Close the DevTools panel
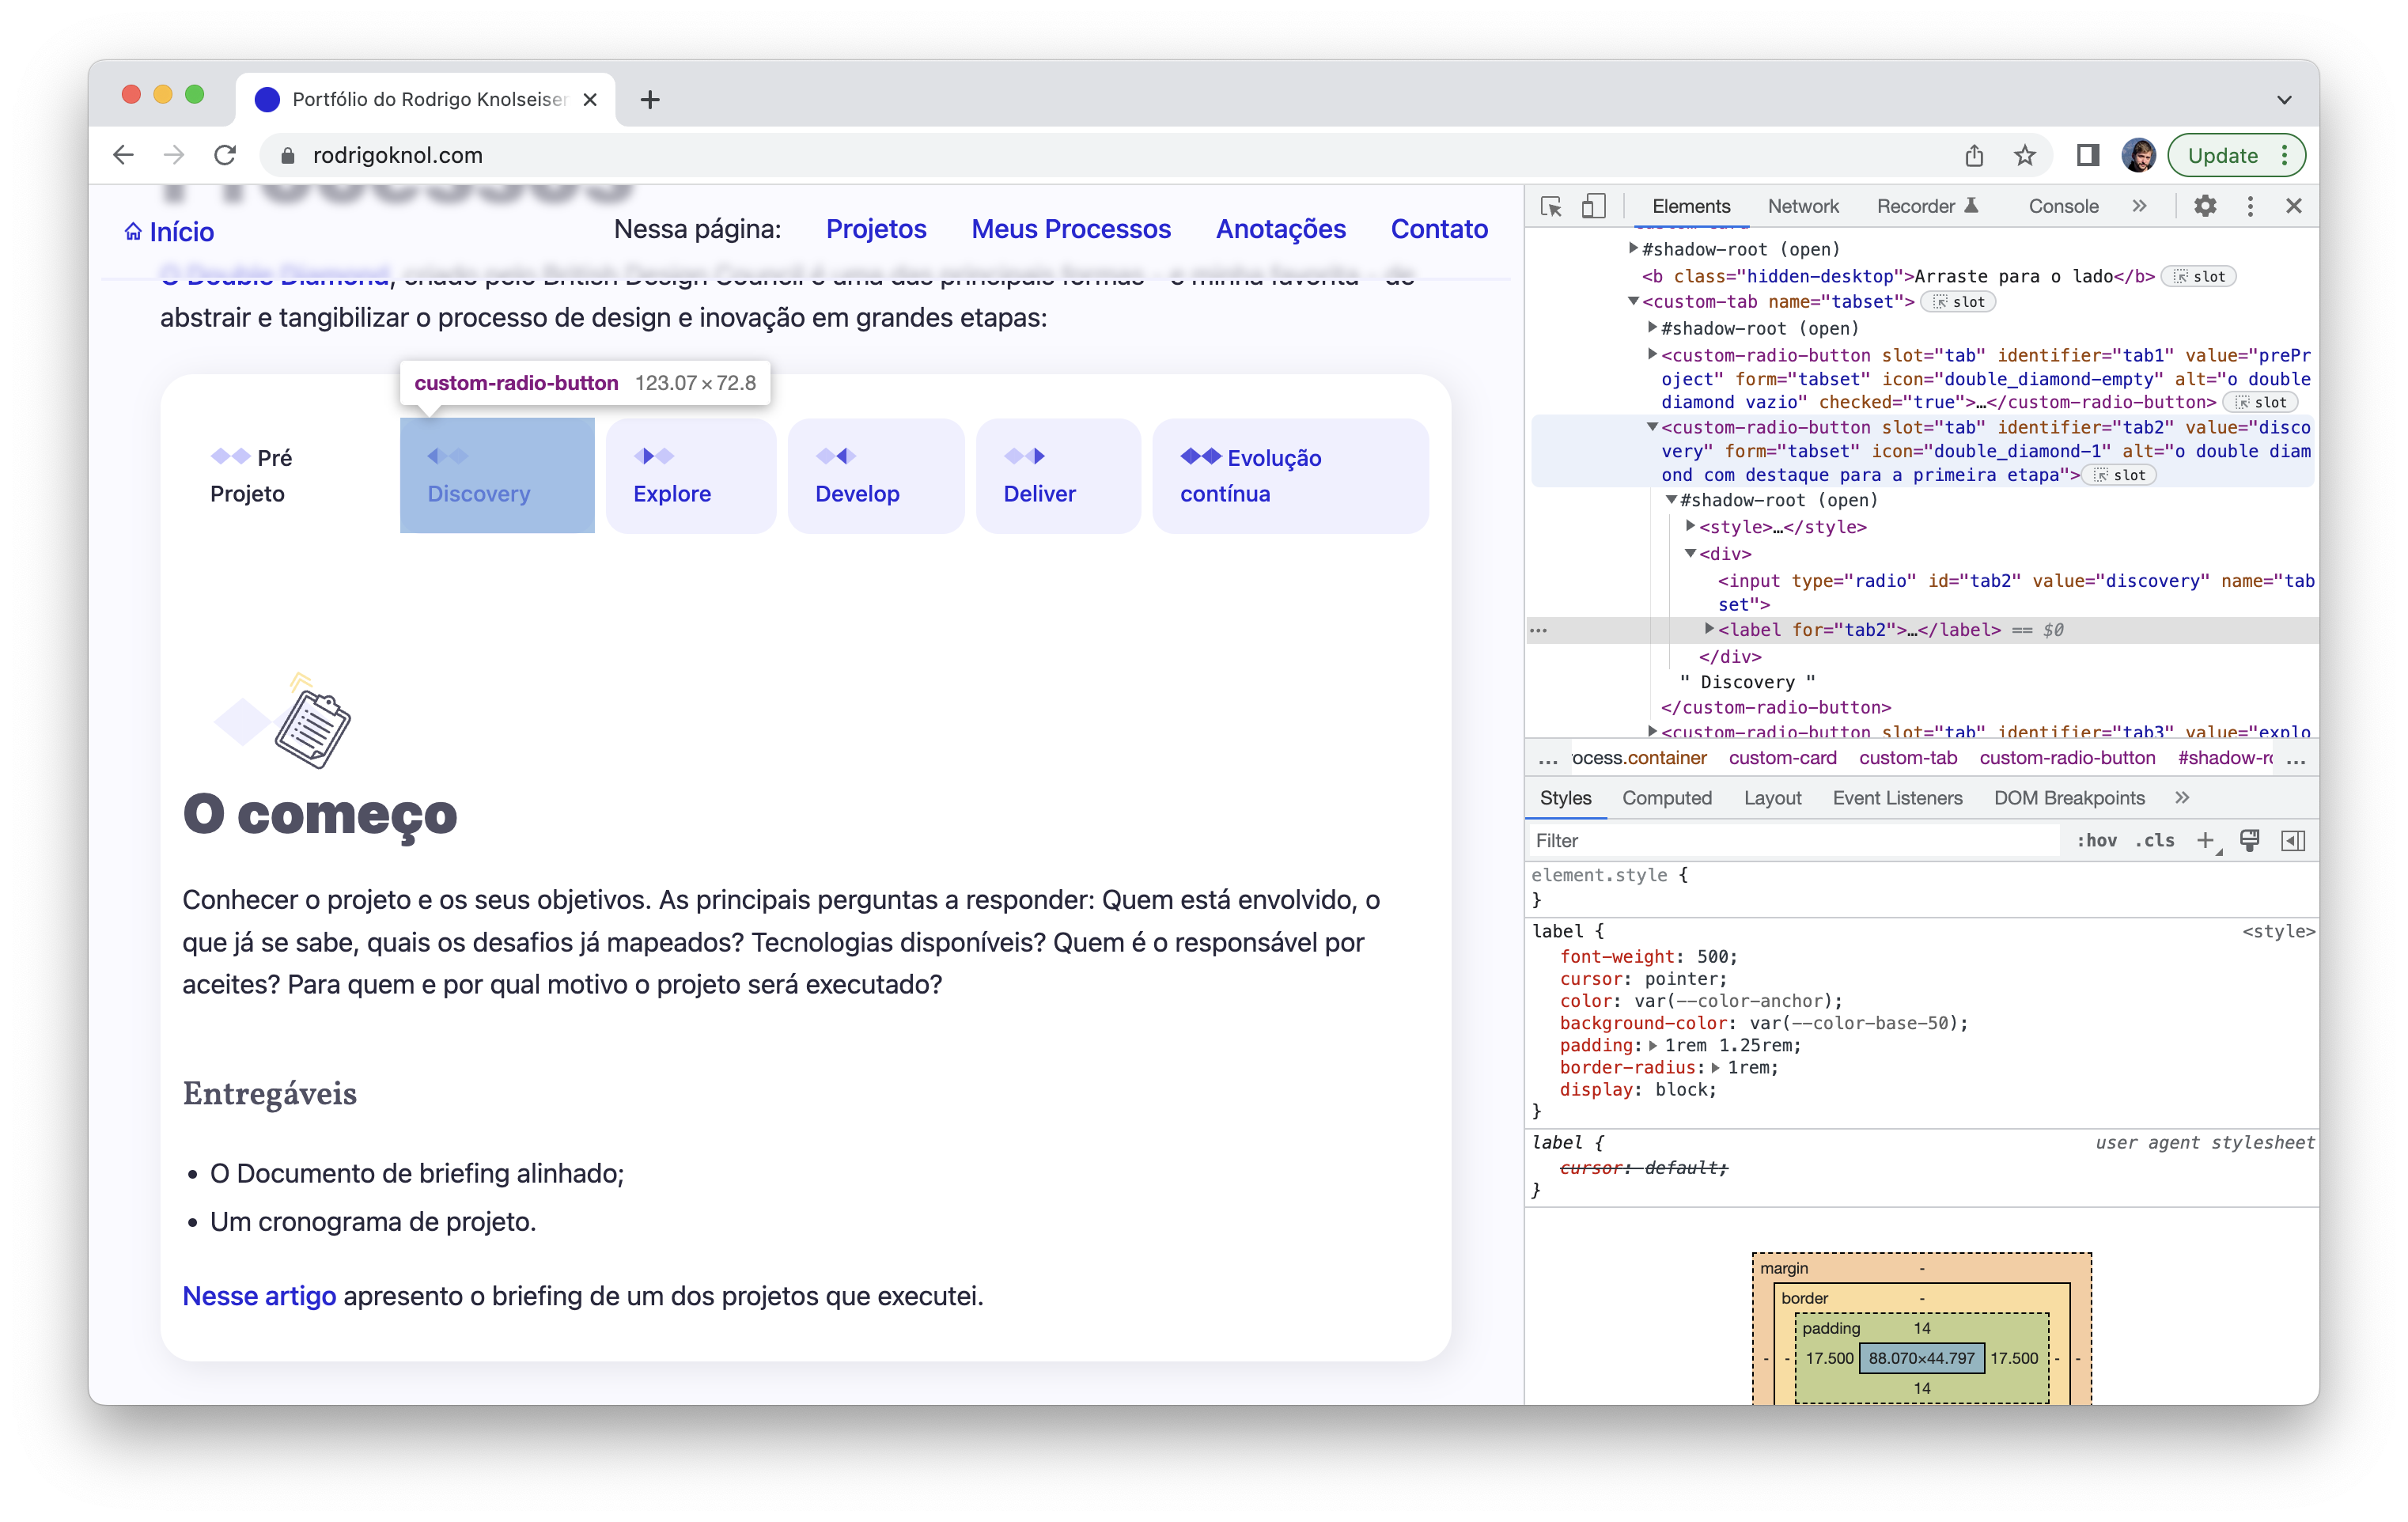Viewport: 2408px width, 1522px height. coord(2294,206)
